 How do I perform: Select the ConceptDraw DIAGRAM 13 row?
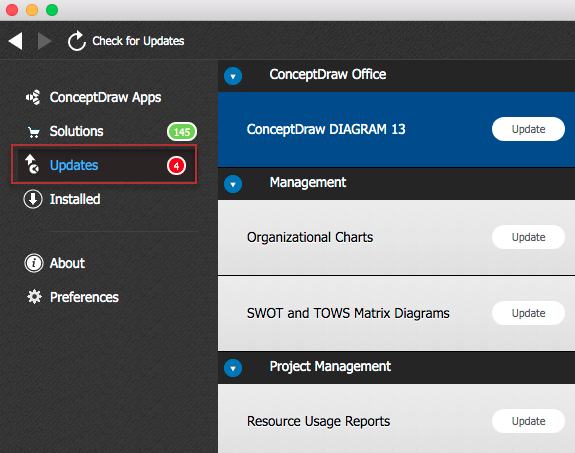[x=396, y=129]
